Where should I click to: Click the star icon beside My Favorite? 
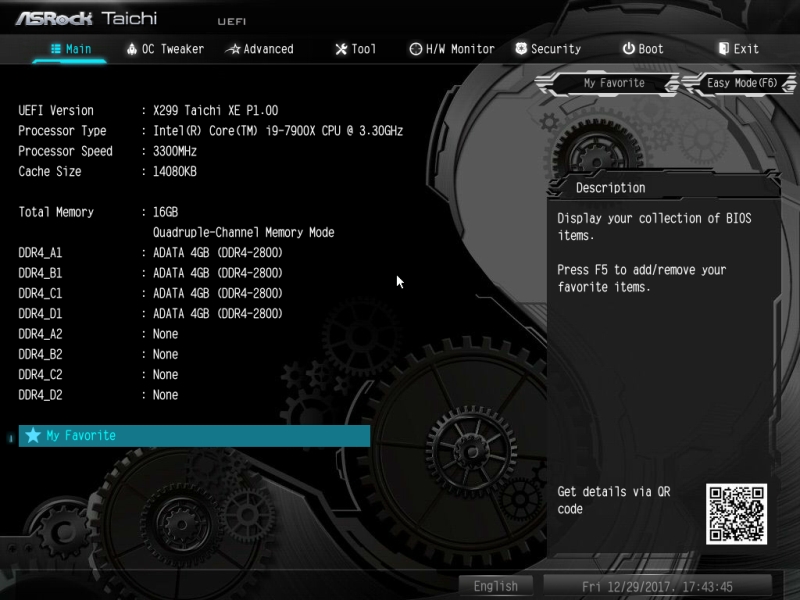[33, 435]
